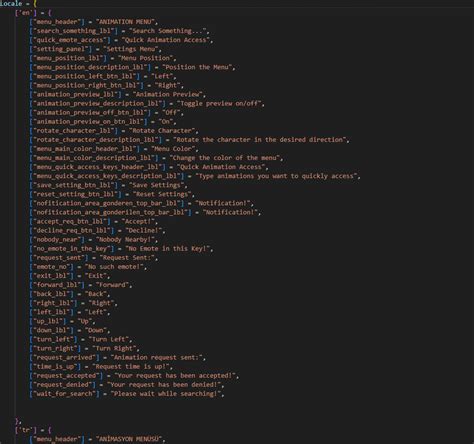
Task: Select the "search_something_lbl" key
Action: click(x=75, y=31)
